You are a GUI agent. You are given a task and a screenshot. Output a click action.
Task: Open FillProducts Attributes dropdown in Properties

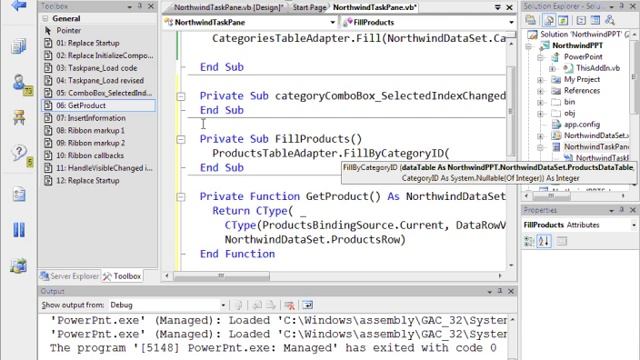[633, 225]
